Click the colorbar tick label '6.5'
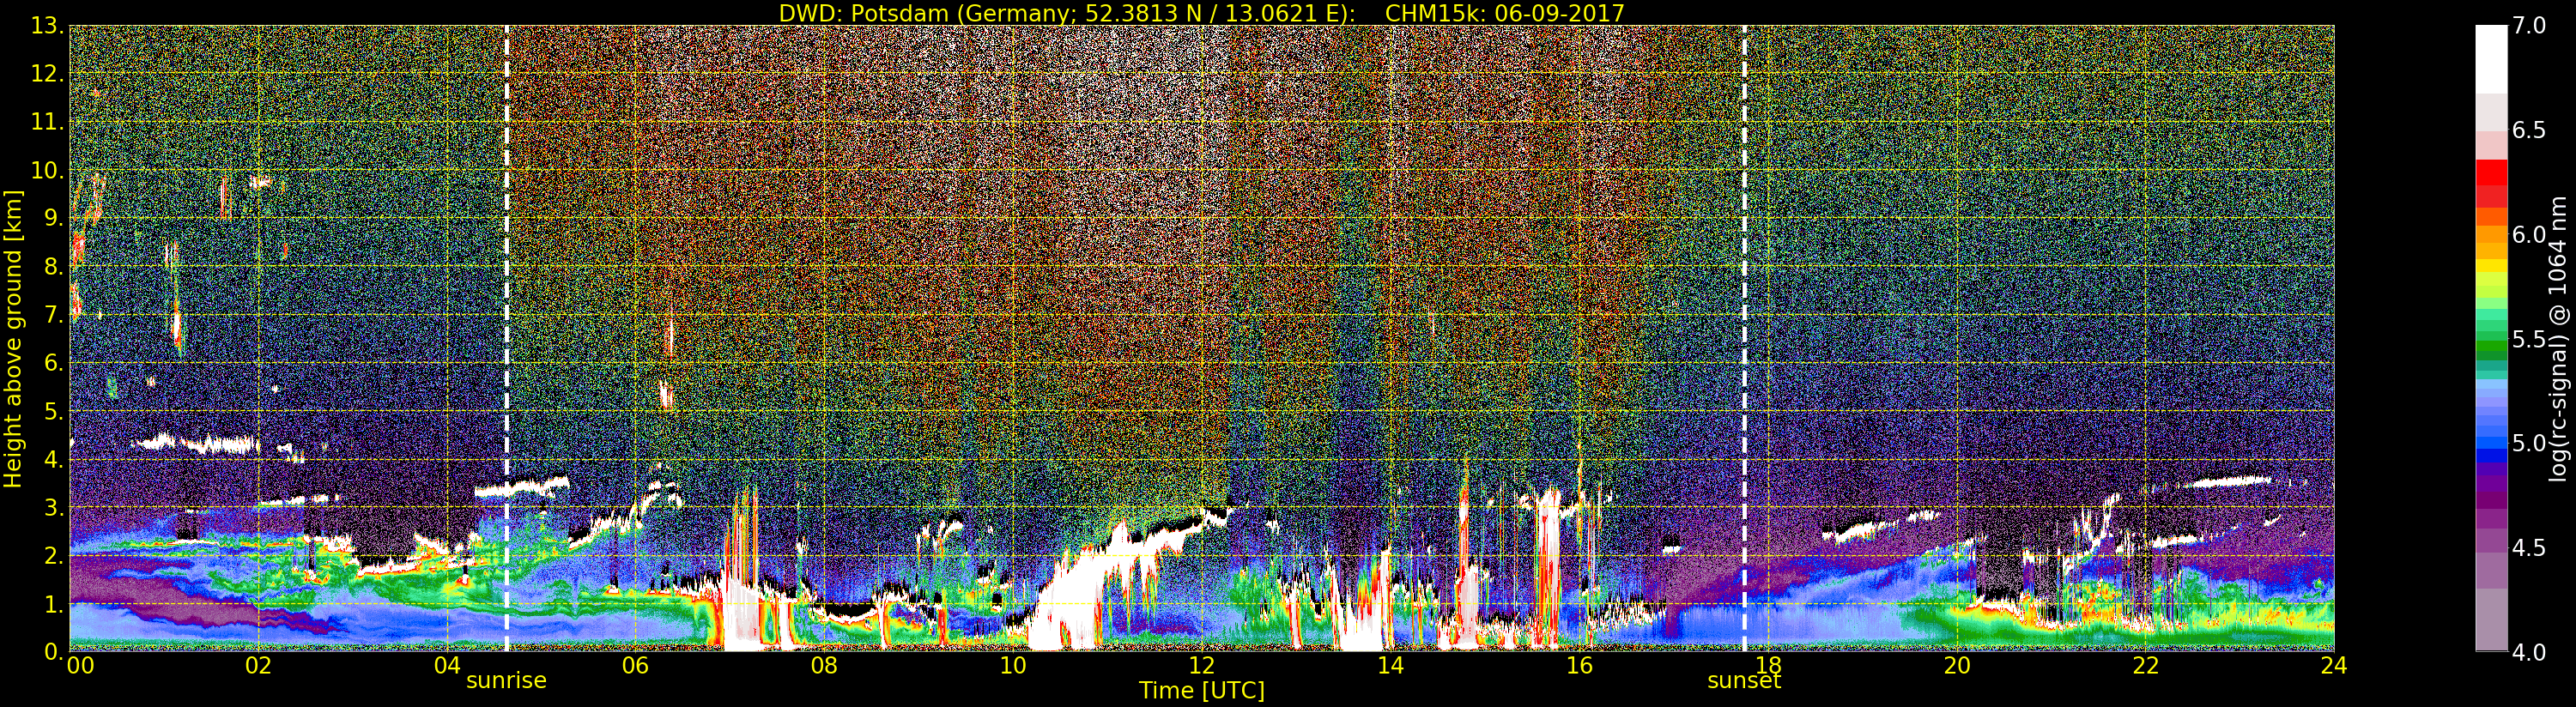This screenshot has height=707, width=2576. coord(2529,130)
